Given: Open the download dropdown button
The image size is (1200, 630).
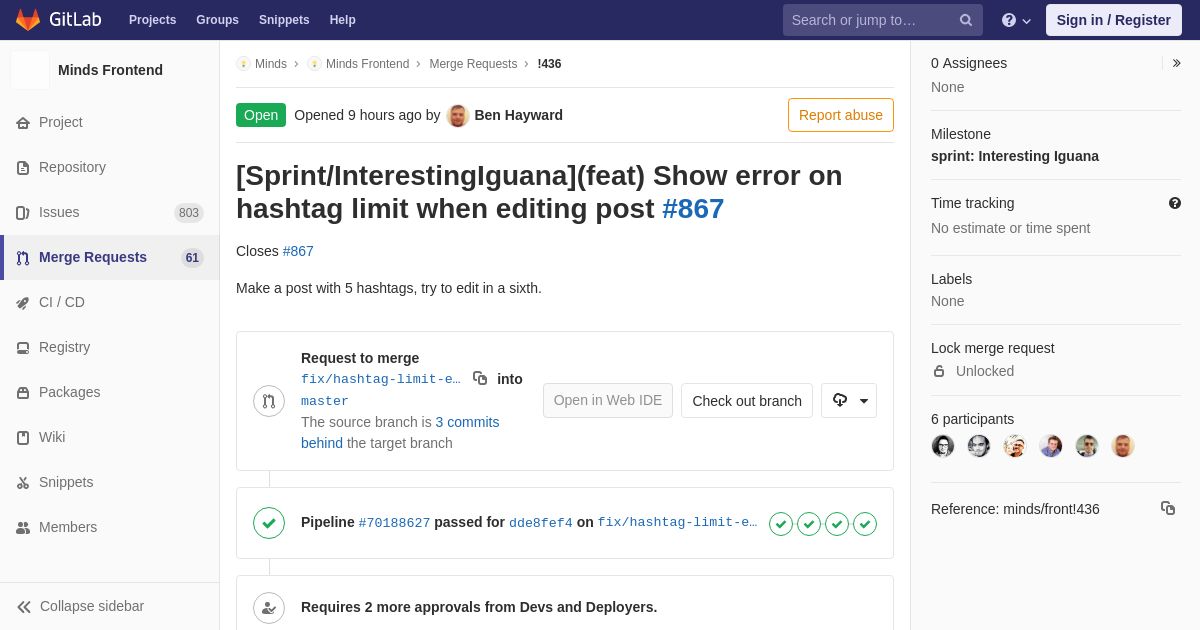Looking at the screenshot, I should [x=849, y=400].
